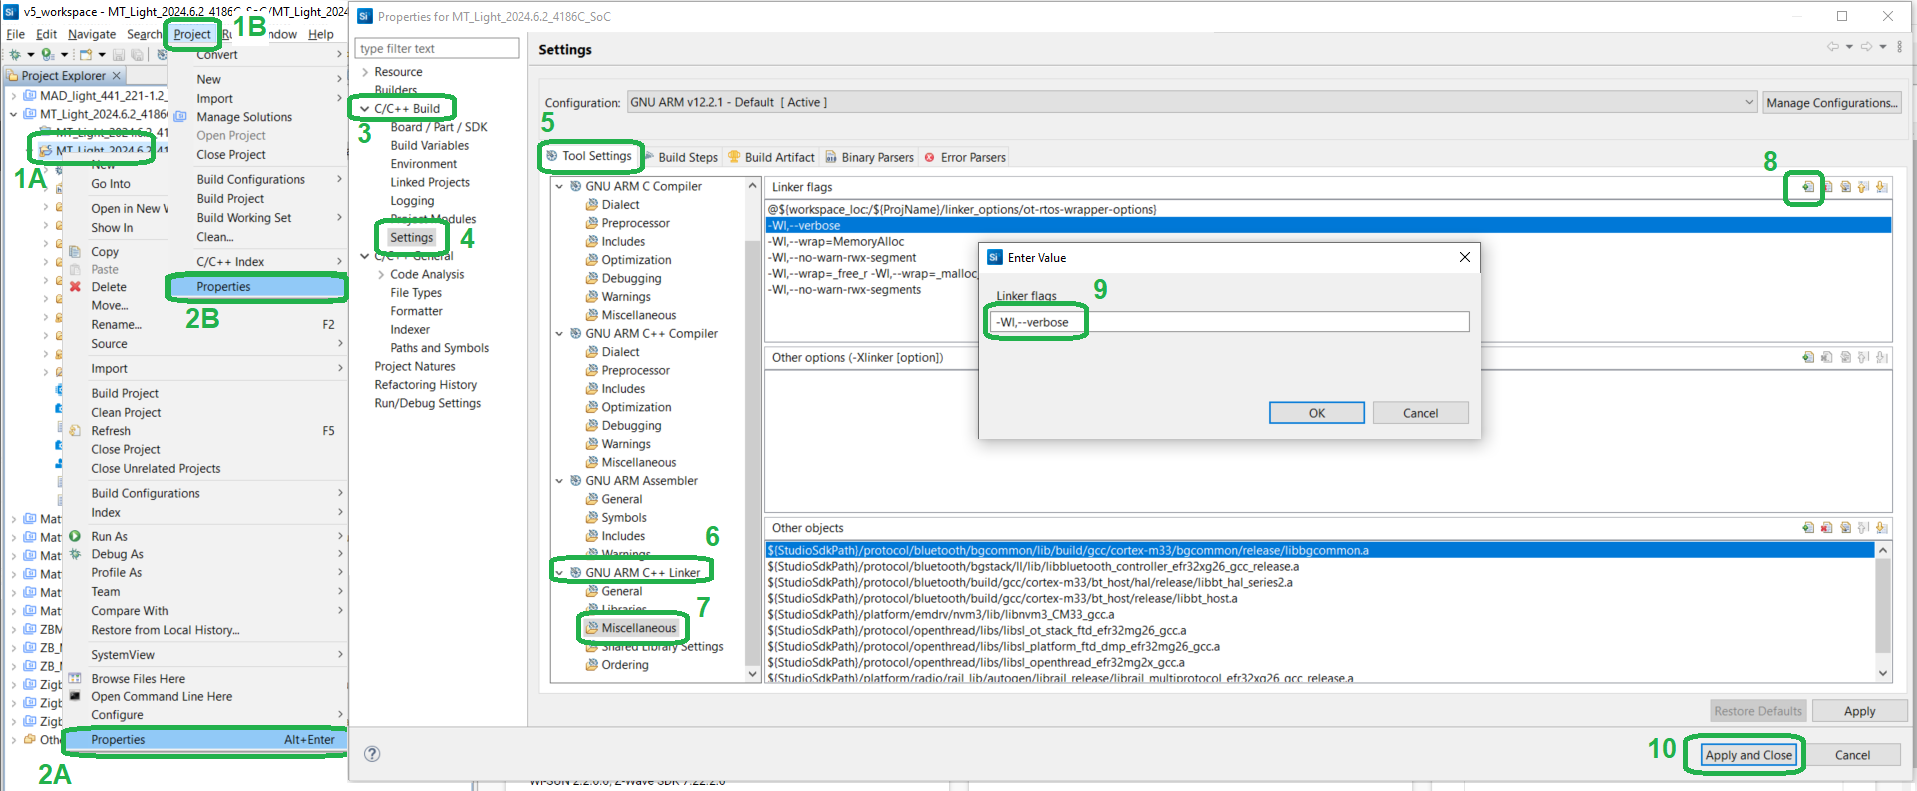The image size is (1917, 791).
Task: Open the Error Parsers tab
Action: (x=972, y=157)
